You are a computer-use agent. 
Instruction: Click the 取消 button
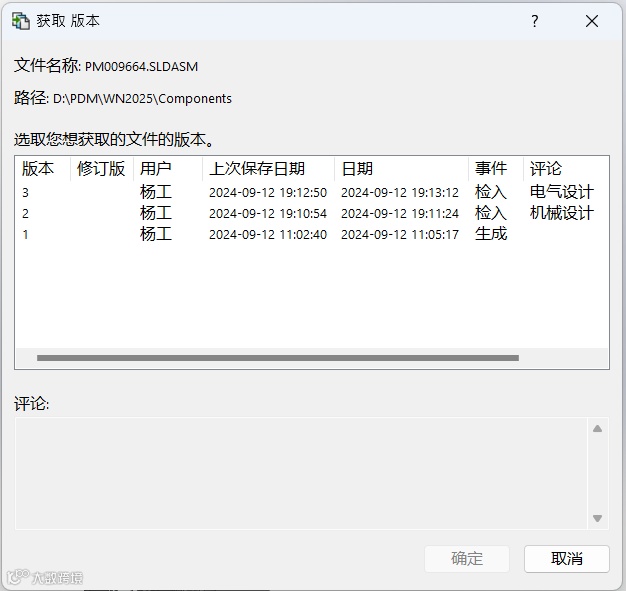coord(567,558)
